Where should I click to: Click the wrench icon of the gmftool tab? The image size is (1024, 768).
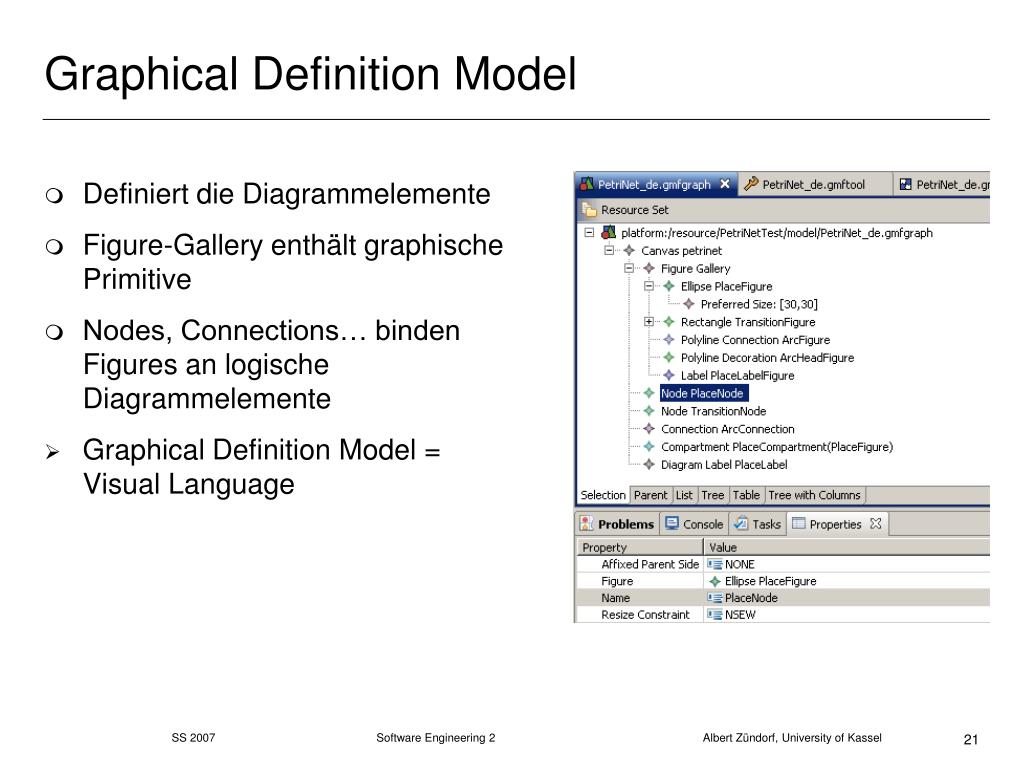[x=751, y=184]
